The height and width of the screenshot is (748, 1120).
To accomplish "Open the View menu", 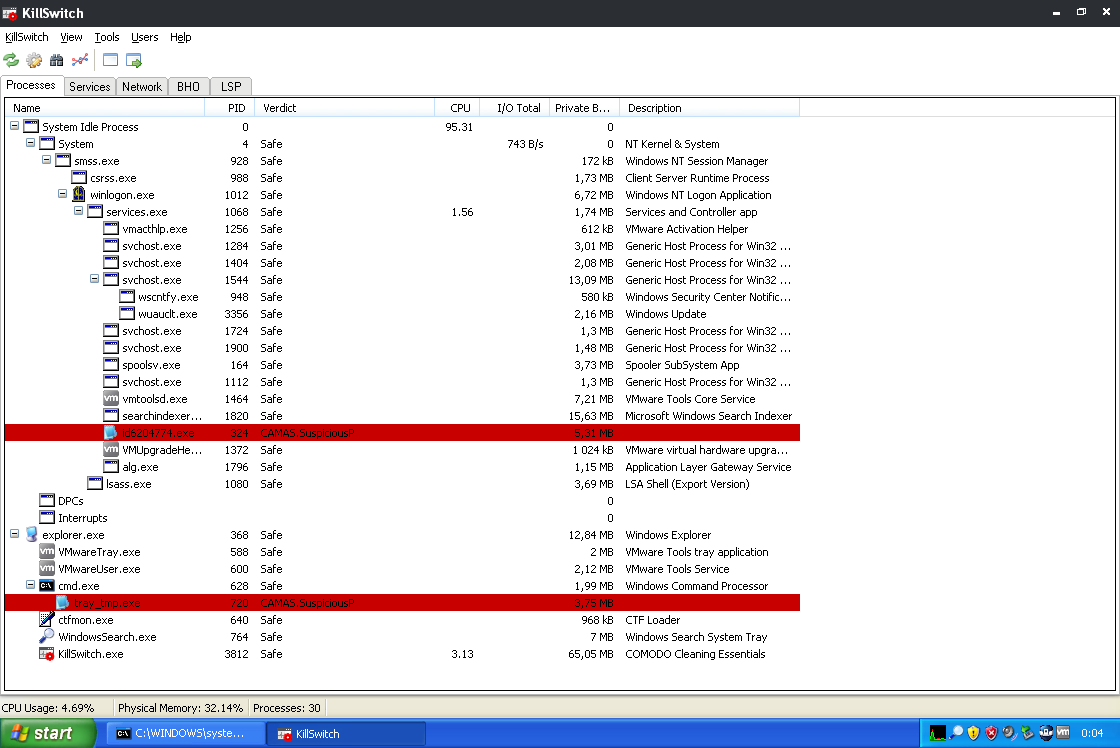I will coord(71,37).
